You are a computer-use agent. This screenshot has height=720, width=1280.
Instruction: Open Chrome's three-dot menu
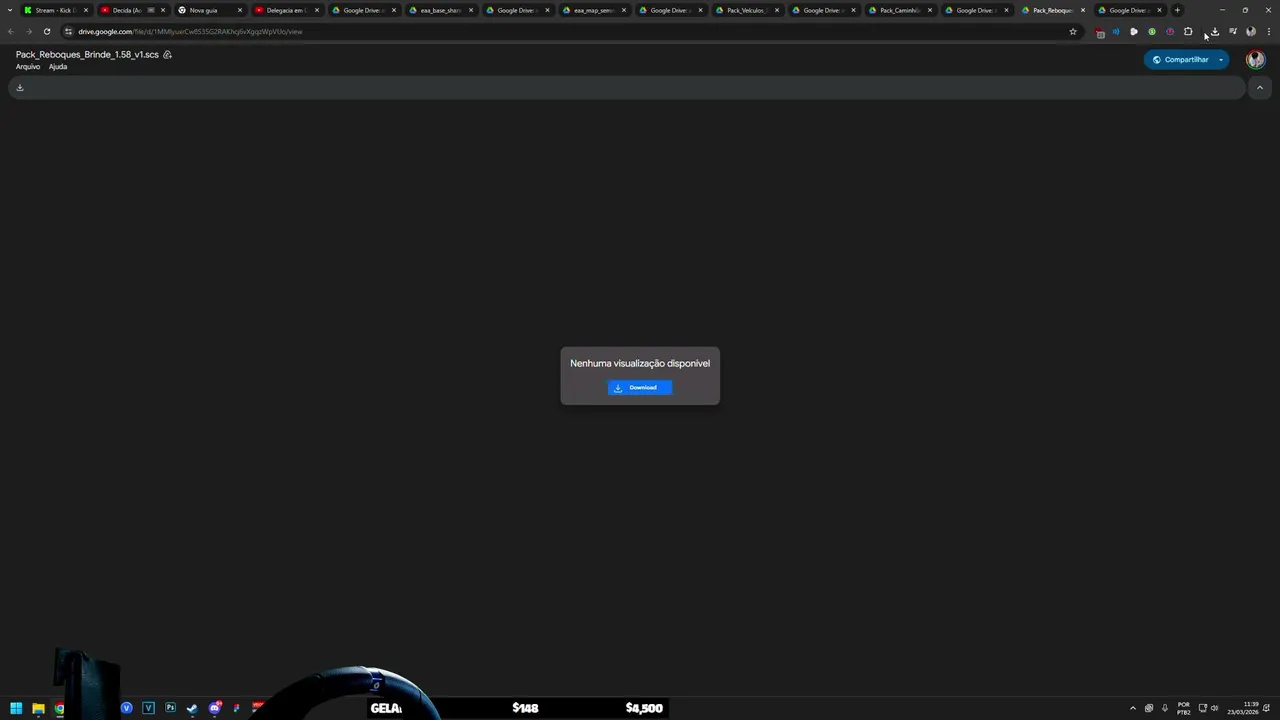click(1268, 32)
